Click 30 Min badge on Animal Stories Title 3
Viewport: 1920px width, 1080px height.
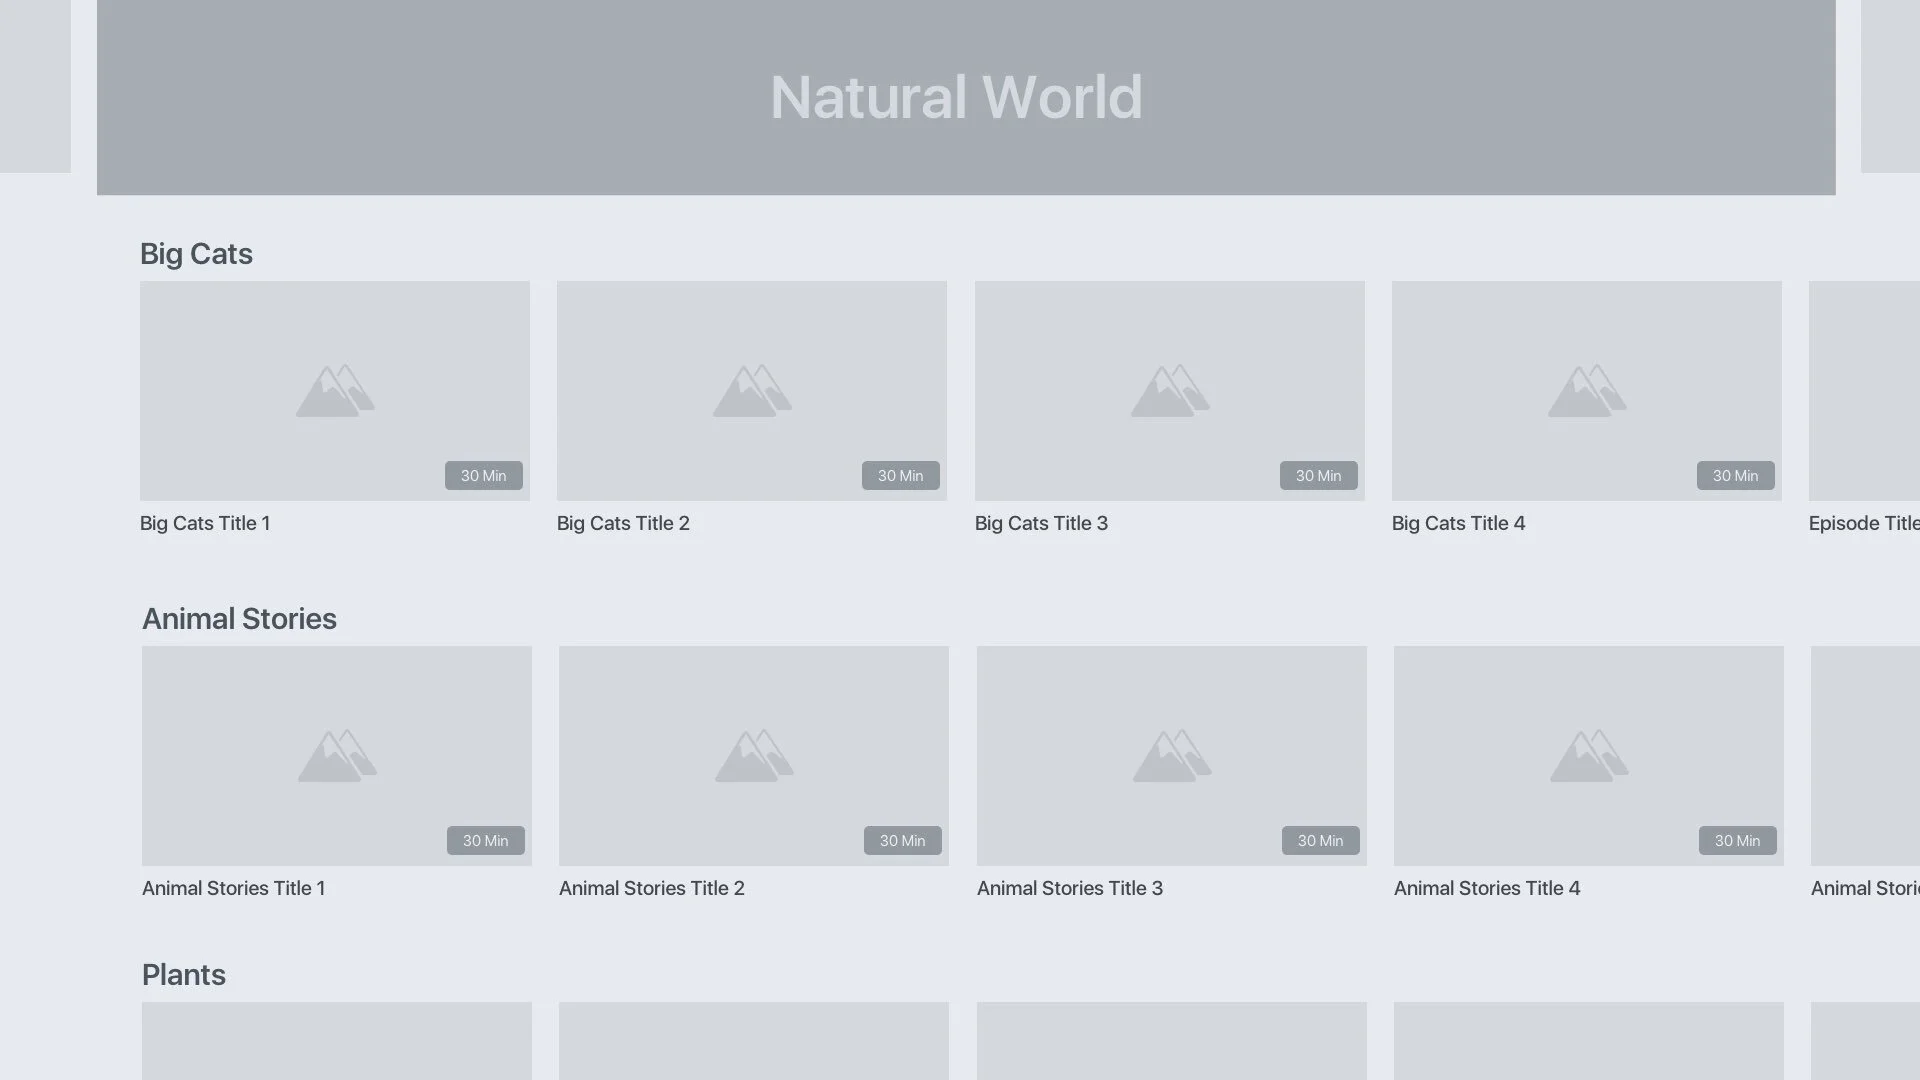click(x=1321, y=841)
